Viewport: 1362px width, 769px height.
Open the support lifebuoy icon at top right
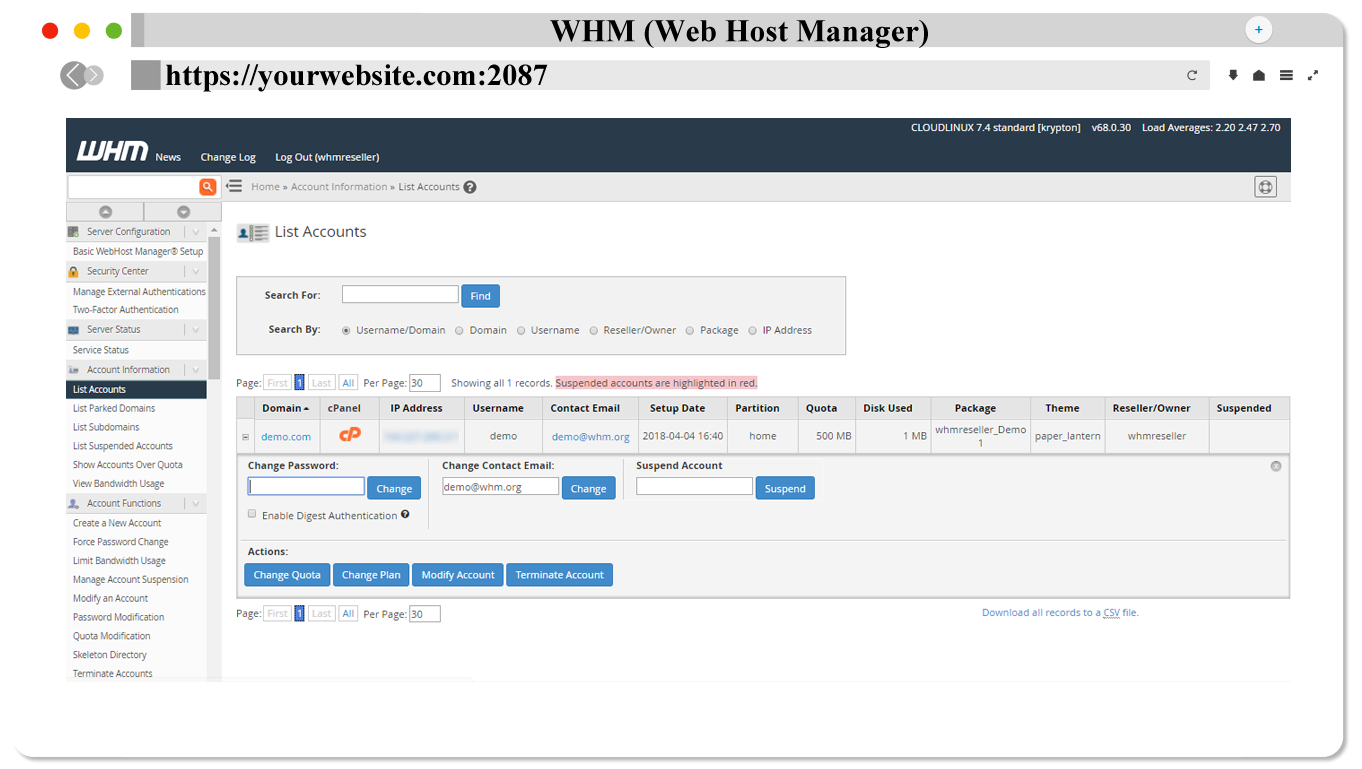click(x=1265, y=187)
